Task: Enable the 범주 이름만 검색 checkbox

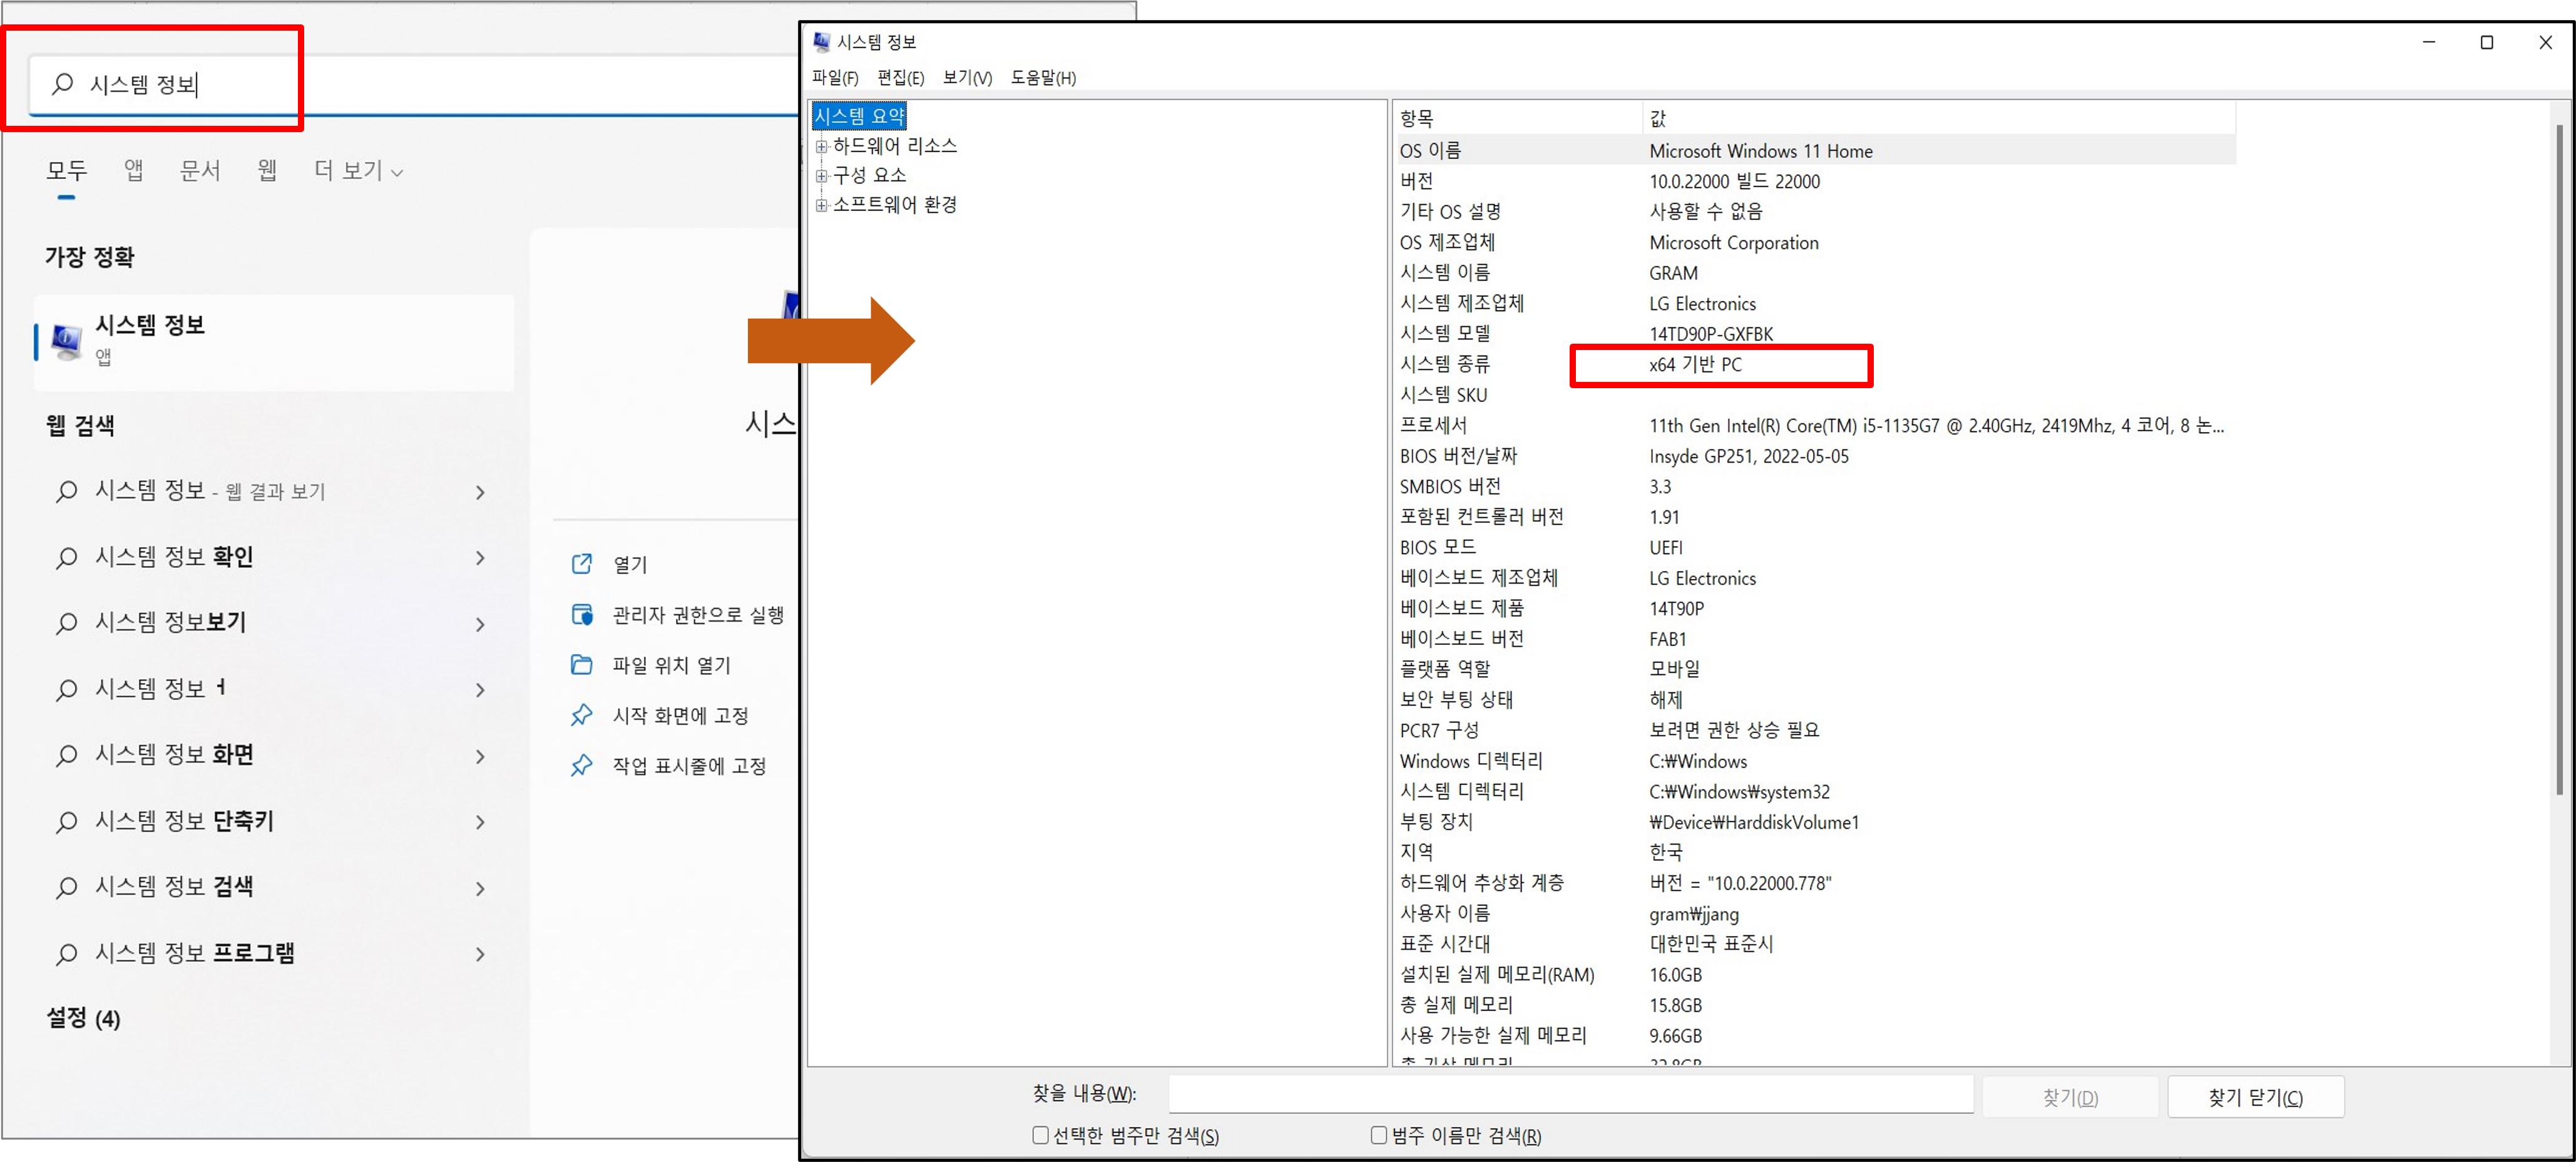Action: [x=1378, y=1135]
